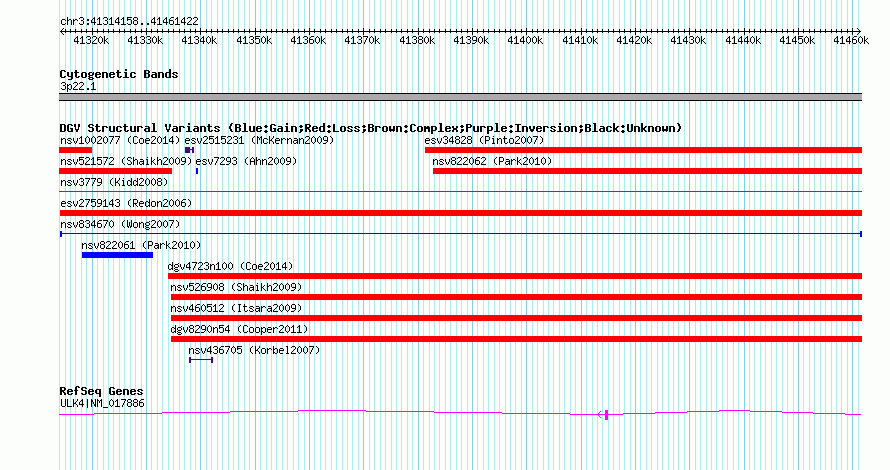Open variant label esv2759143 (Redon2006)

pos(126,203)
